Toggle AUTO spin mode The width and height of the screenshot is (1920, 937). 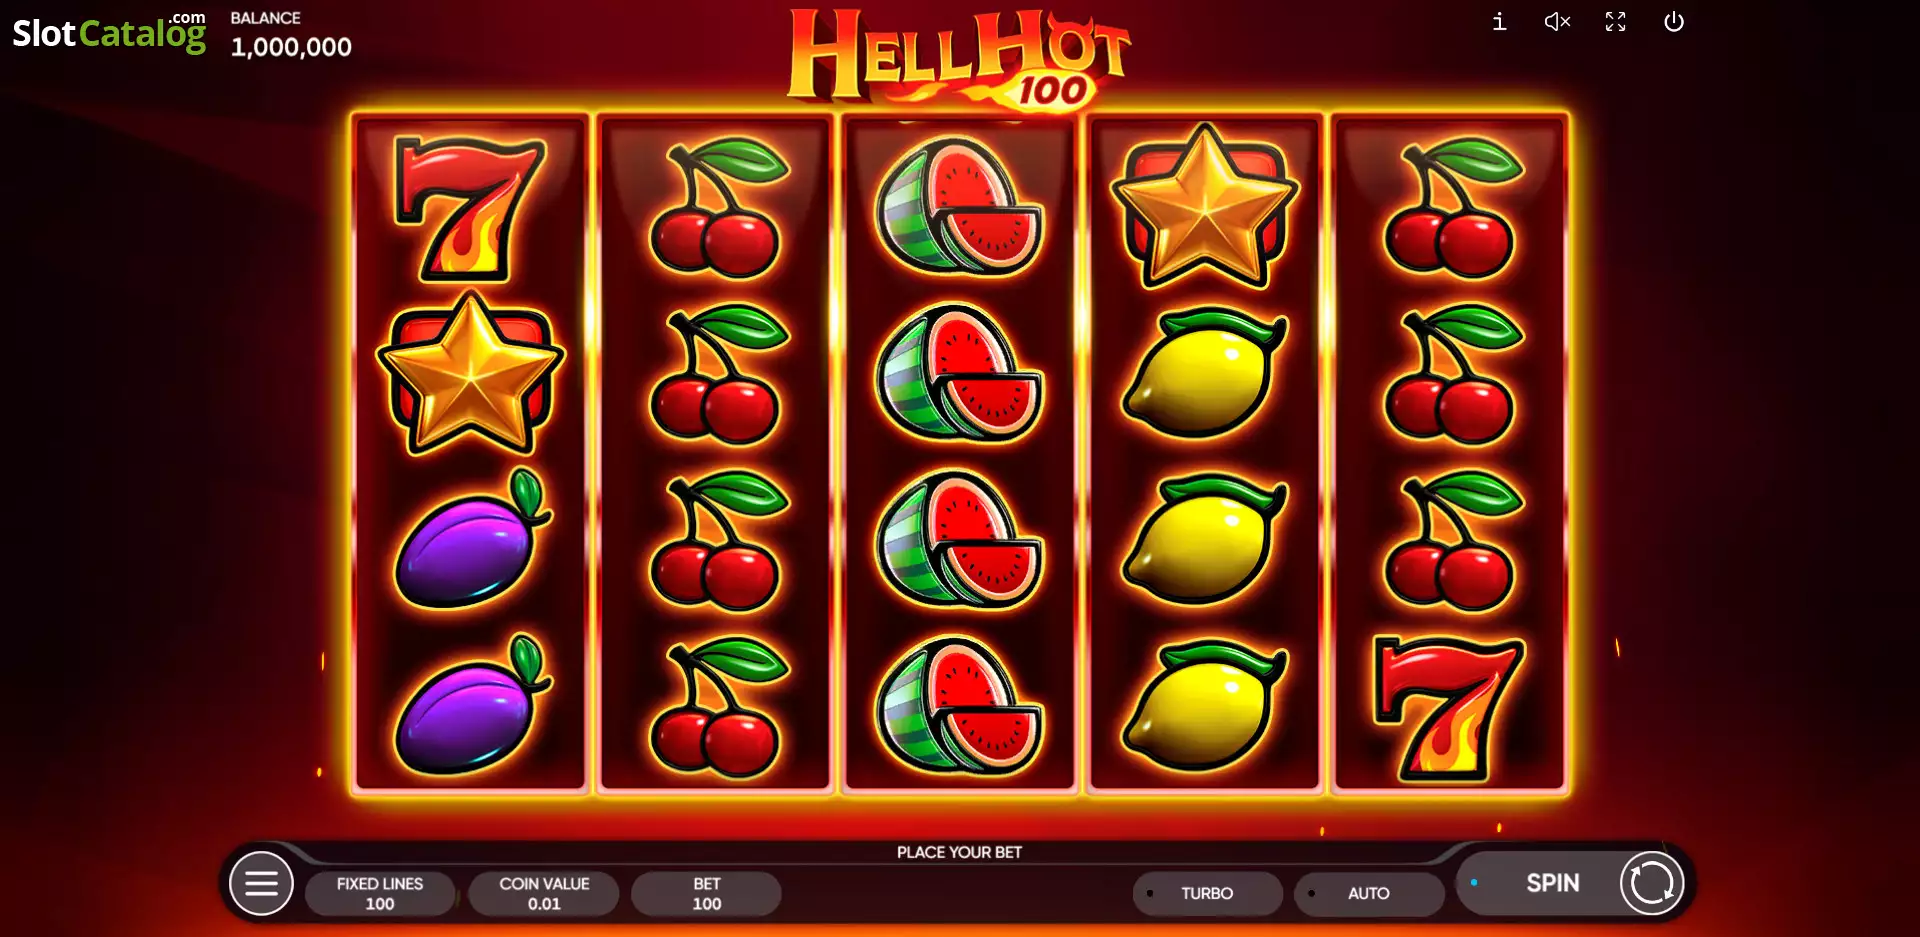1369,893
